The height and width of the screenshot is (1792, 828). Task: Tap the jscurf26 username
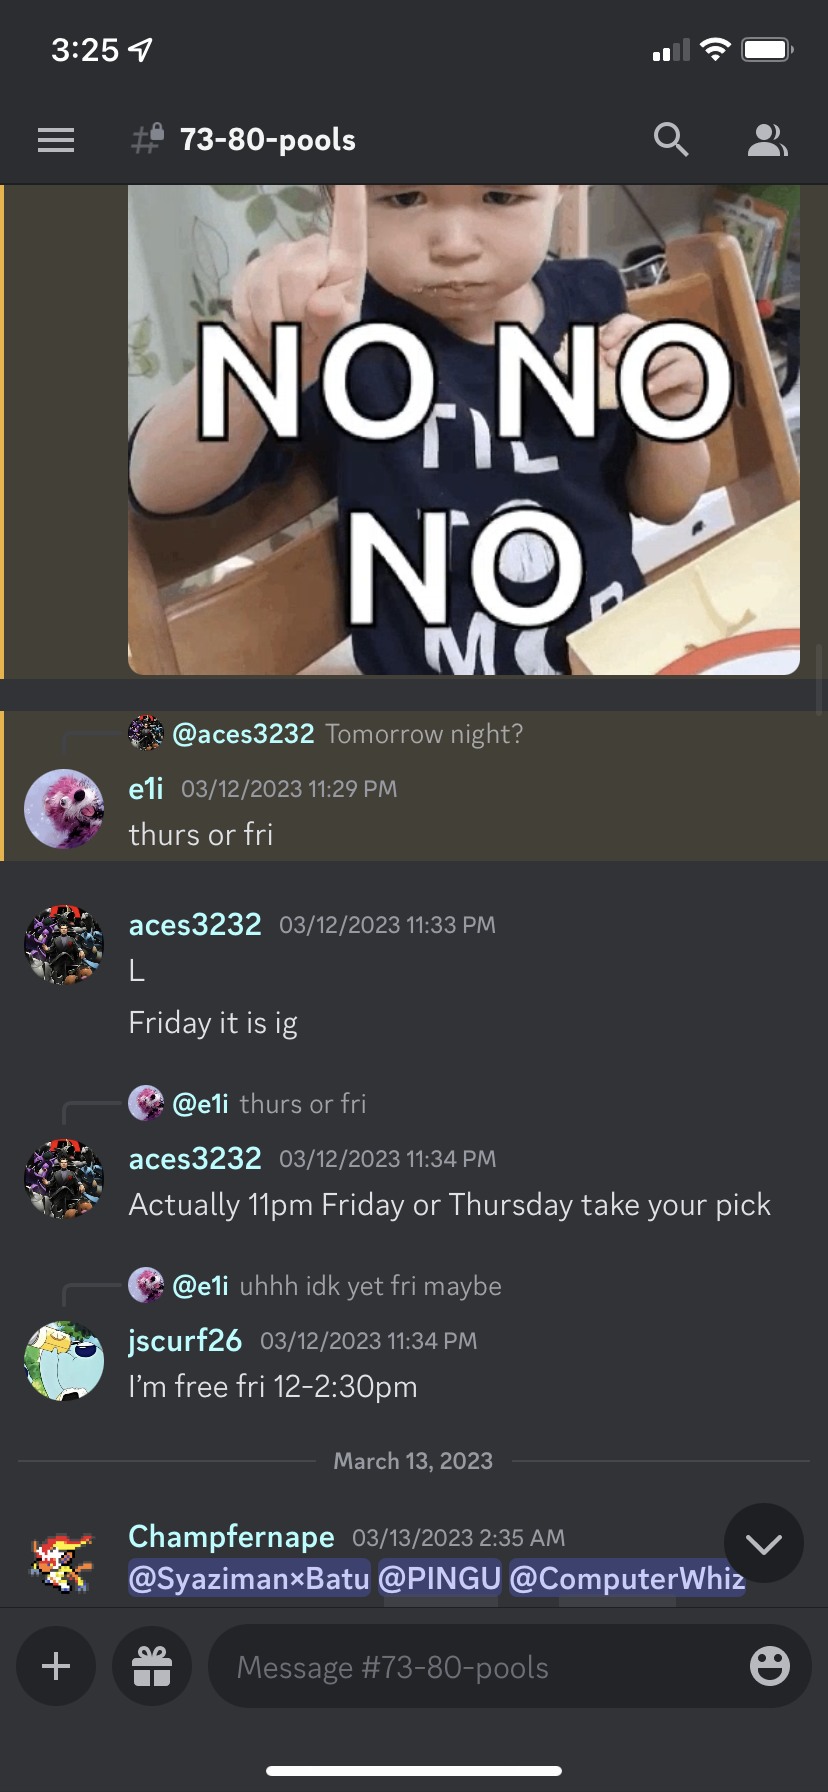coord(185,1340)
